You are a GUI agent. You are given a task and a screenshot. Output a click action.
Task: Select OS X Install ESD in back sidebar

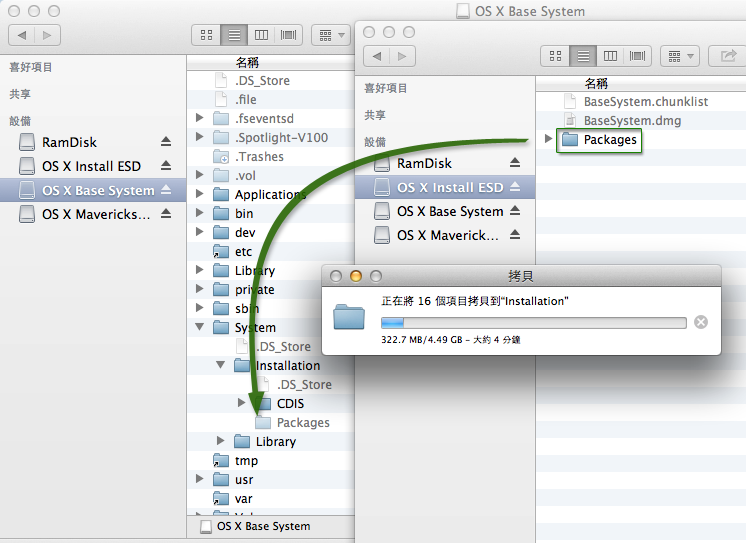pyautogui.click(x=93, y=166)
